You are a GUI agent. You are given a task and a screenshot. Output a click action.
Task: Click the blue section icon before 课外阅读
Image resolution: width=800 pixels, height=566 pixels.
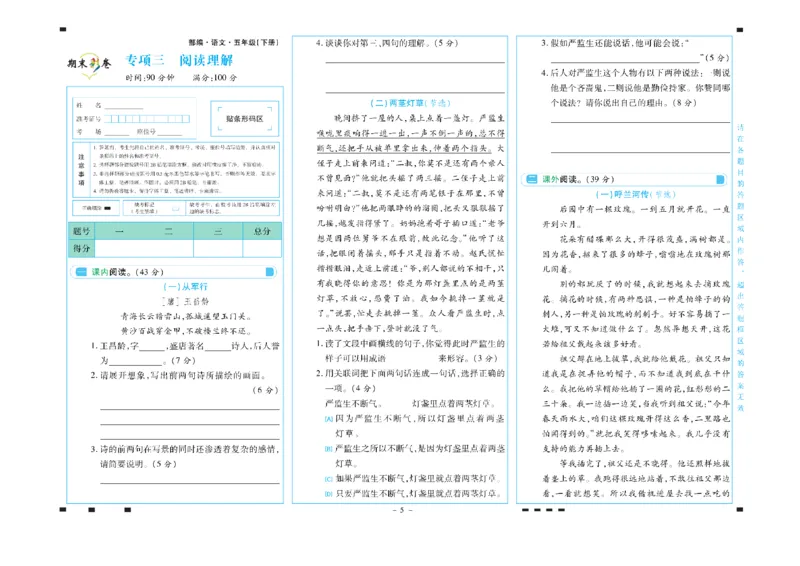532,179
